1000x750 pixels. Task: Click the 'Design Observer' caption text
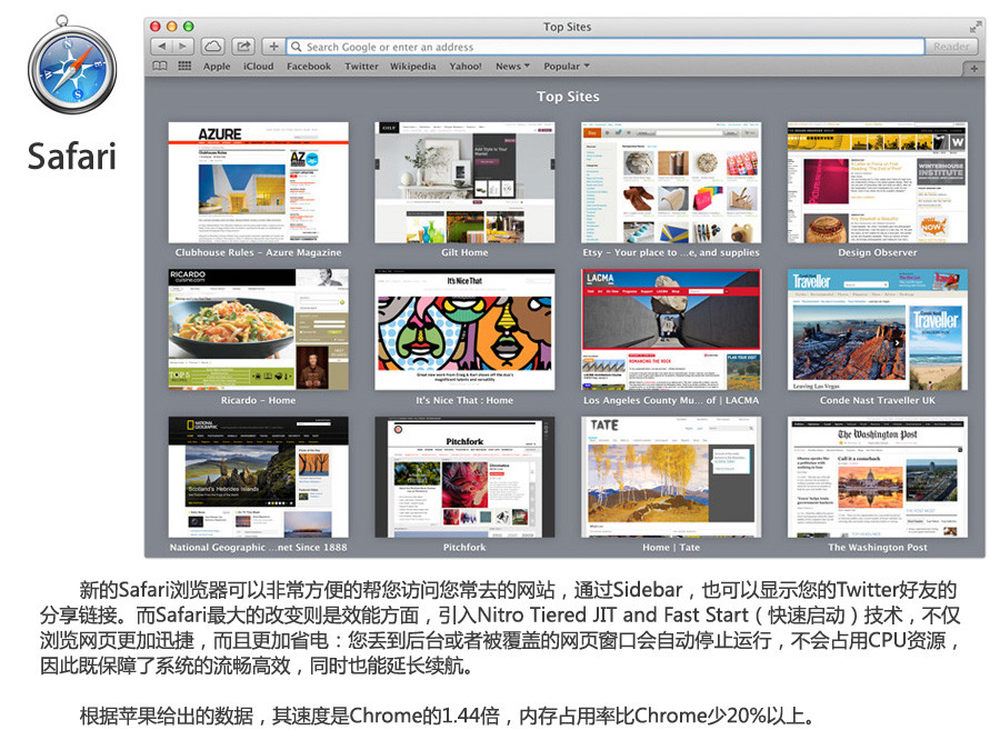878,253
